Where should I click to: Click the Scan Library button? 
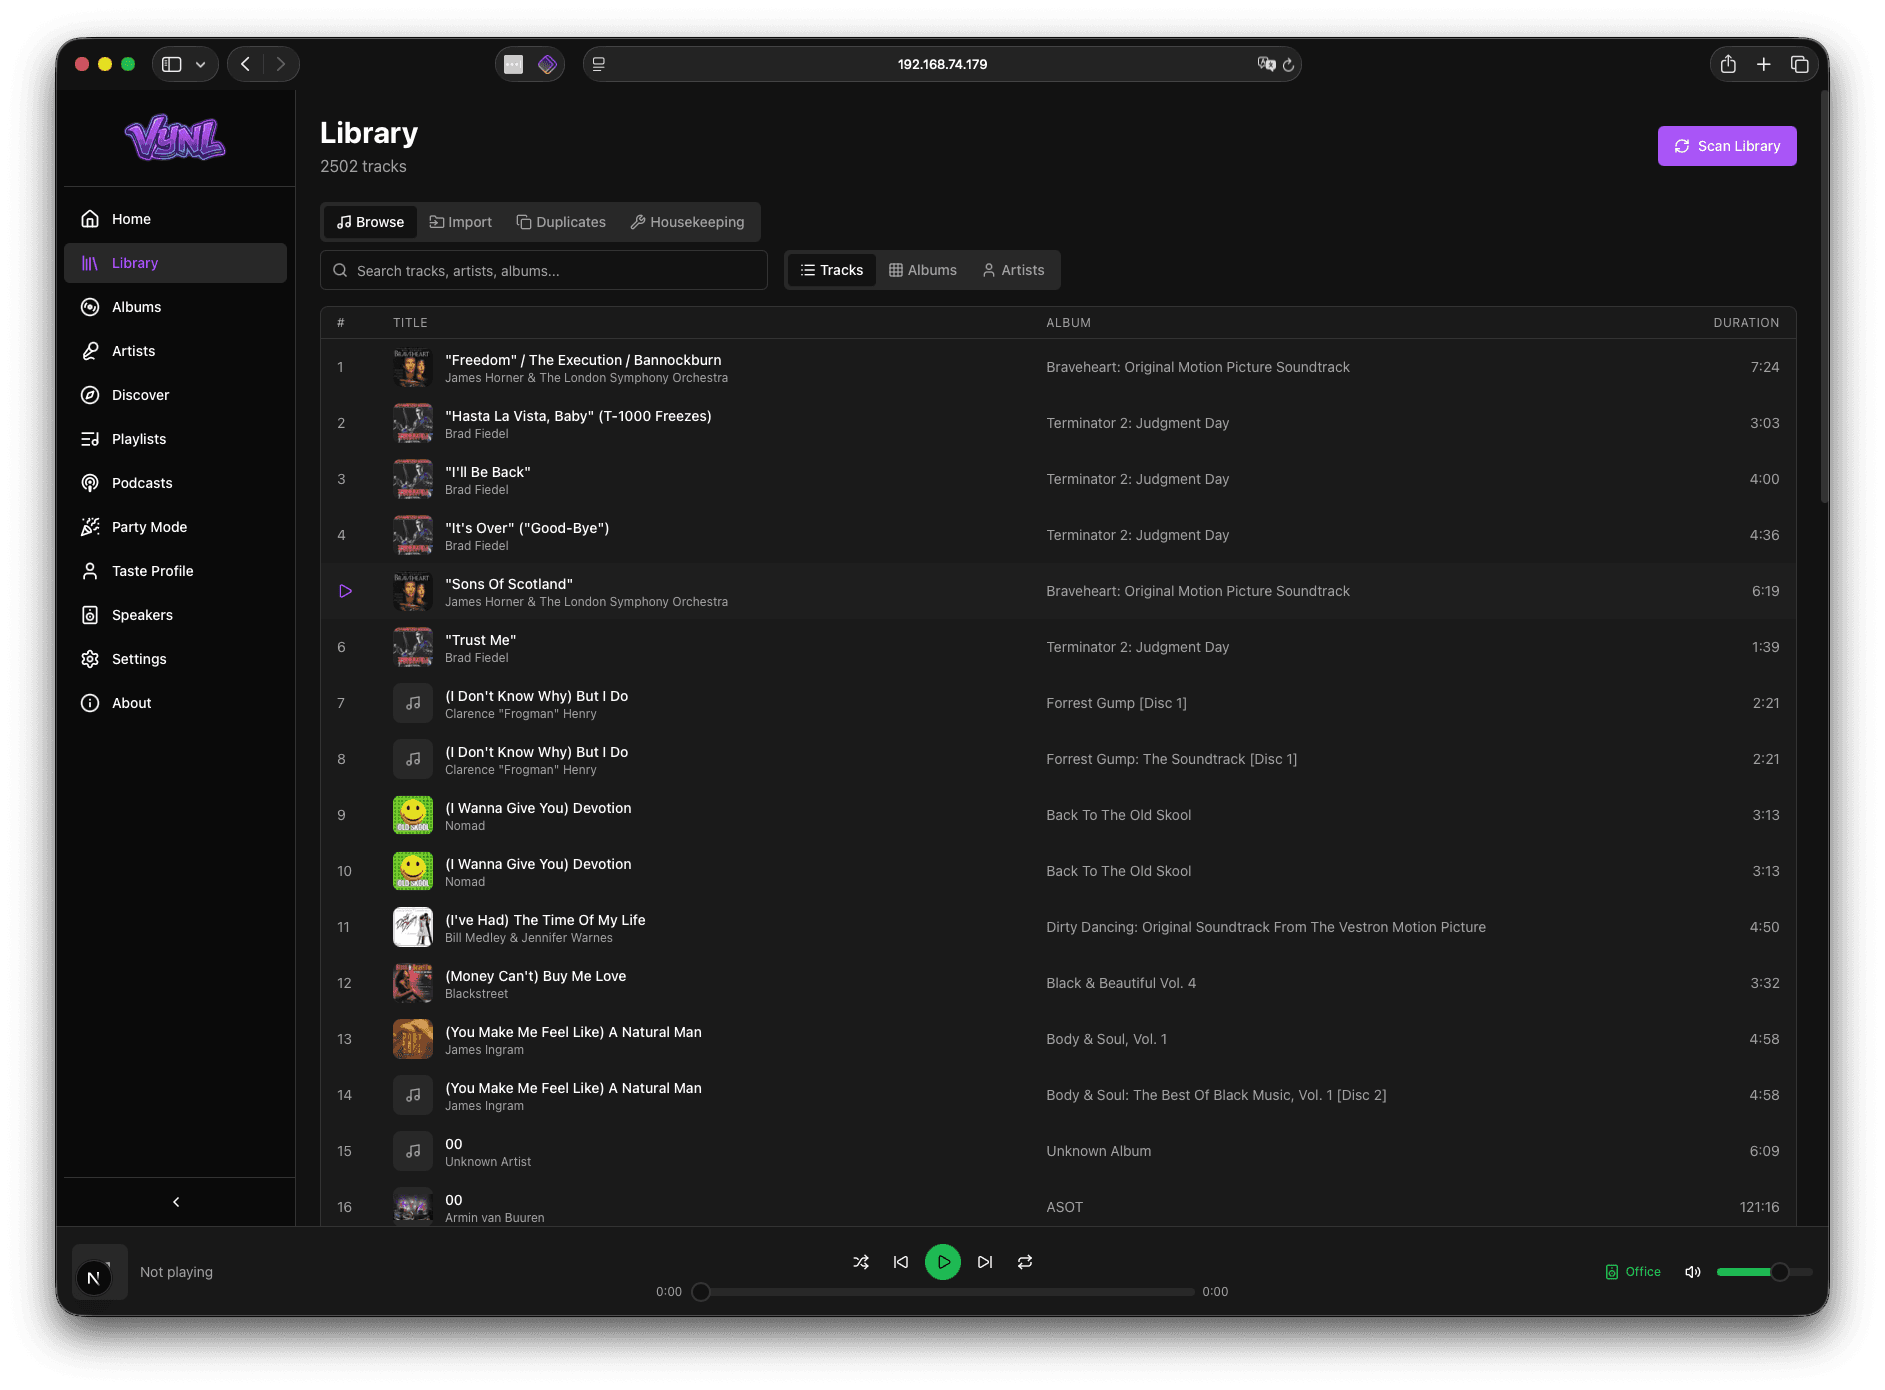point(1727,146)
